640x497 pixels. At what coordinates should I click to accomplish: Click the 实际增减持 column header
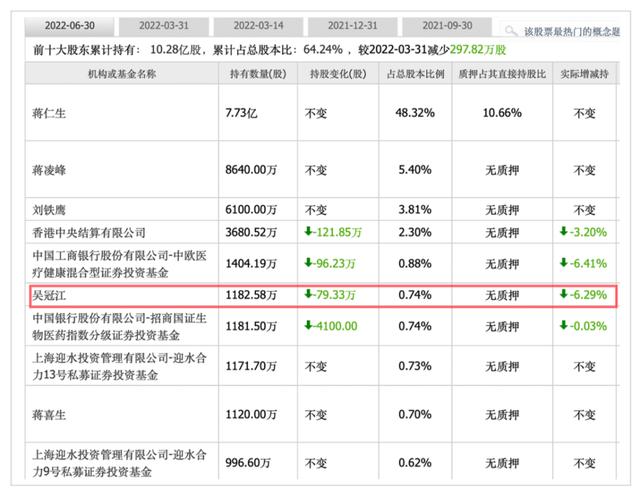tap(584, 75)
